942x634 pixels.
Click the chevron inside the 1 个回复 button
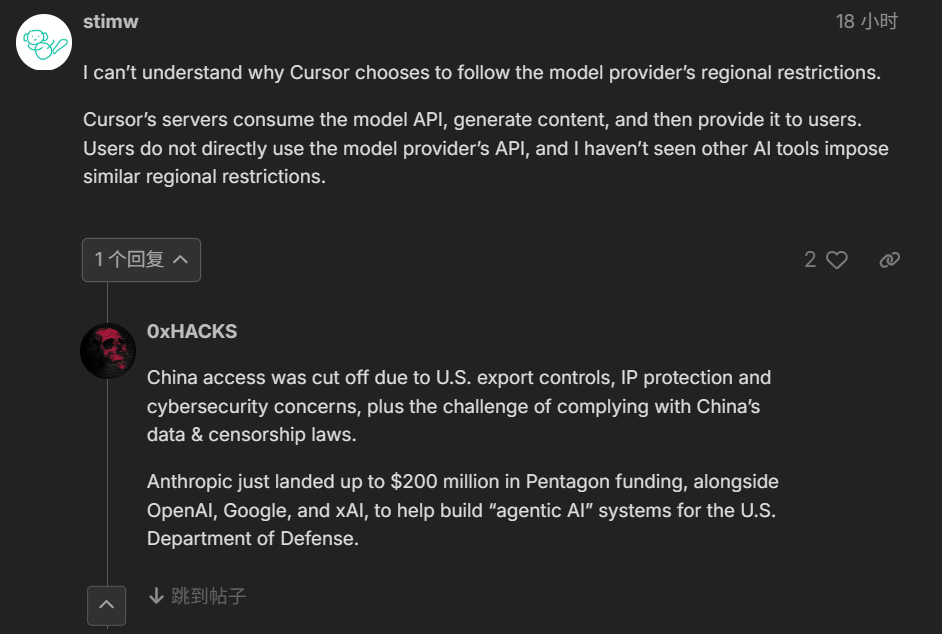180,260
